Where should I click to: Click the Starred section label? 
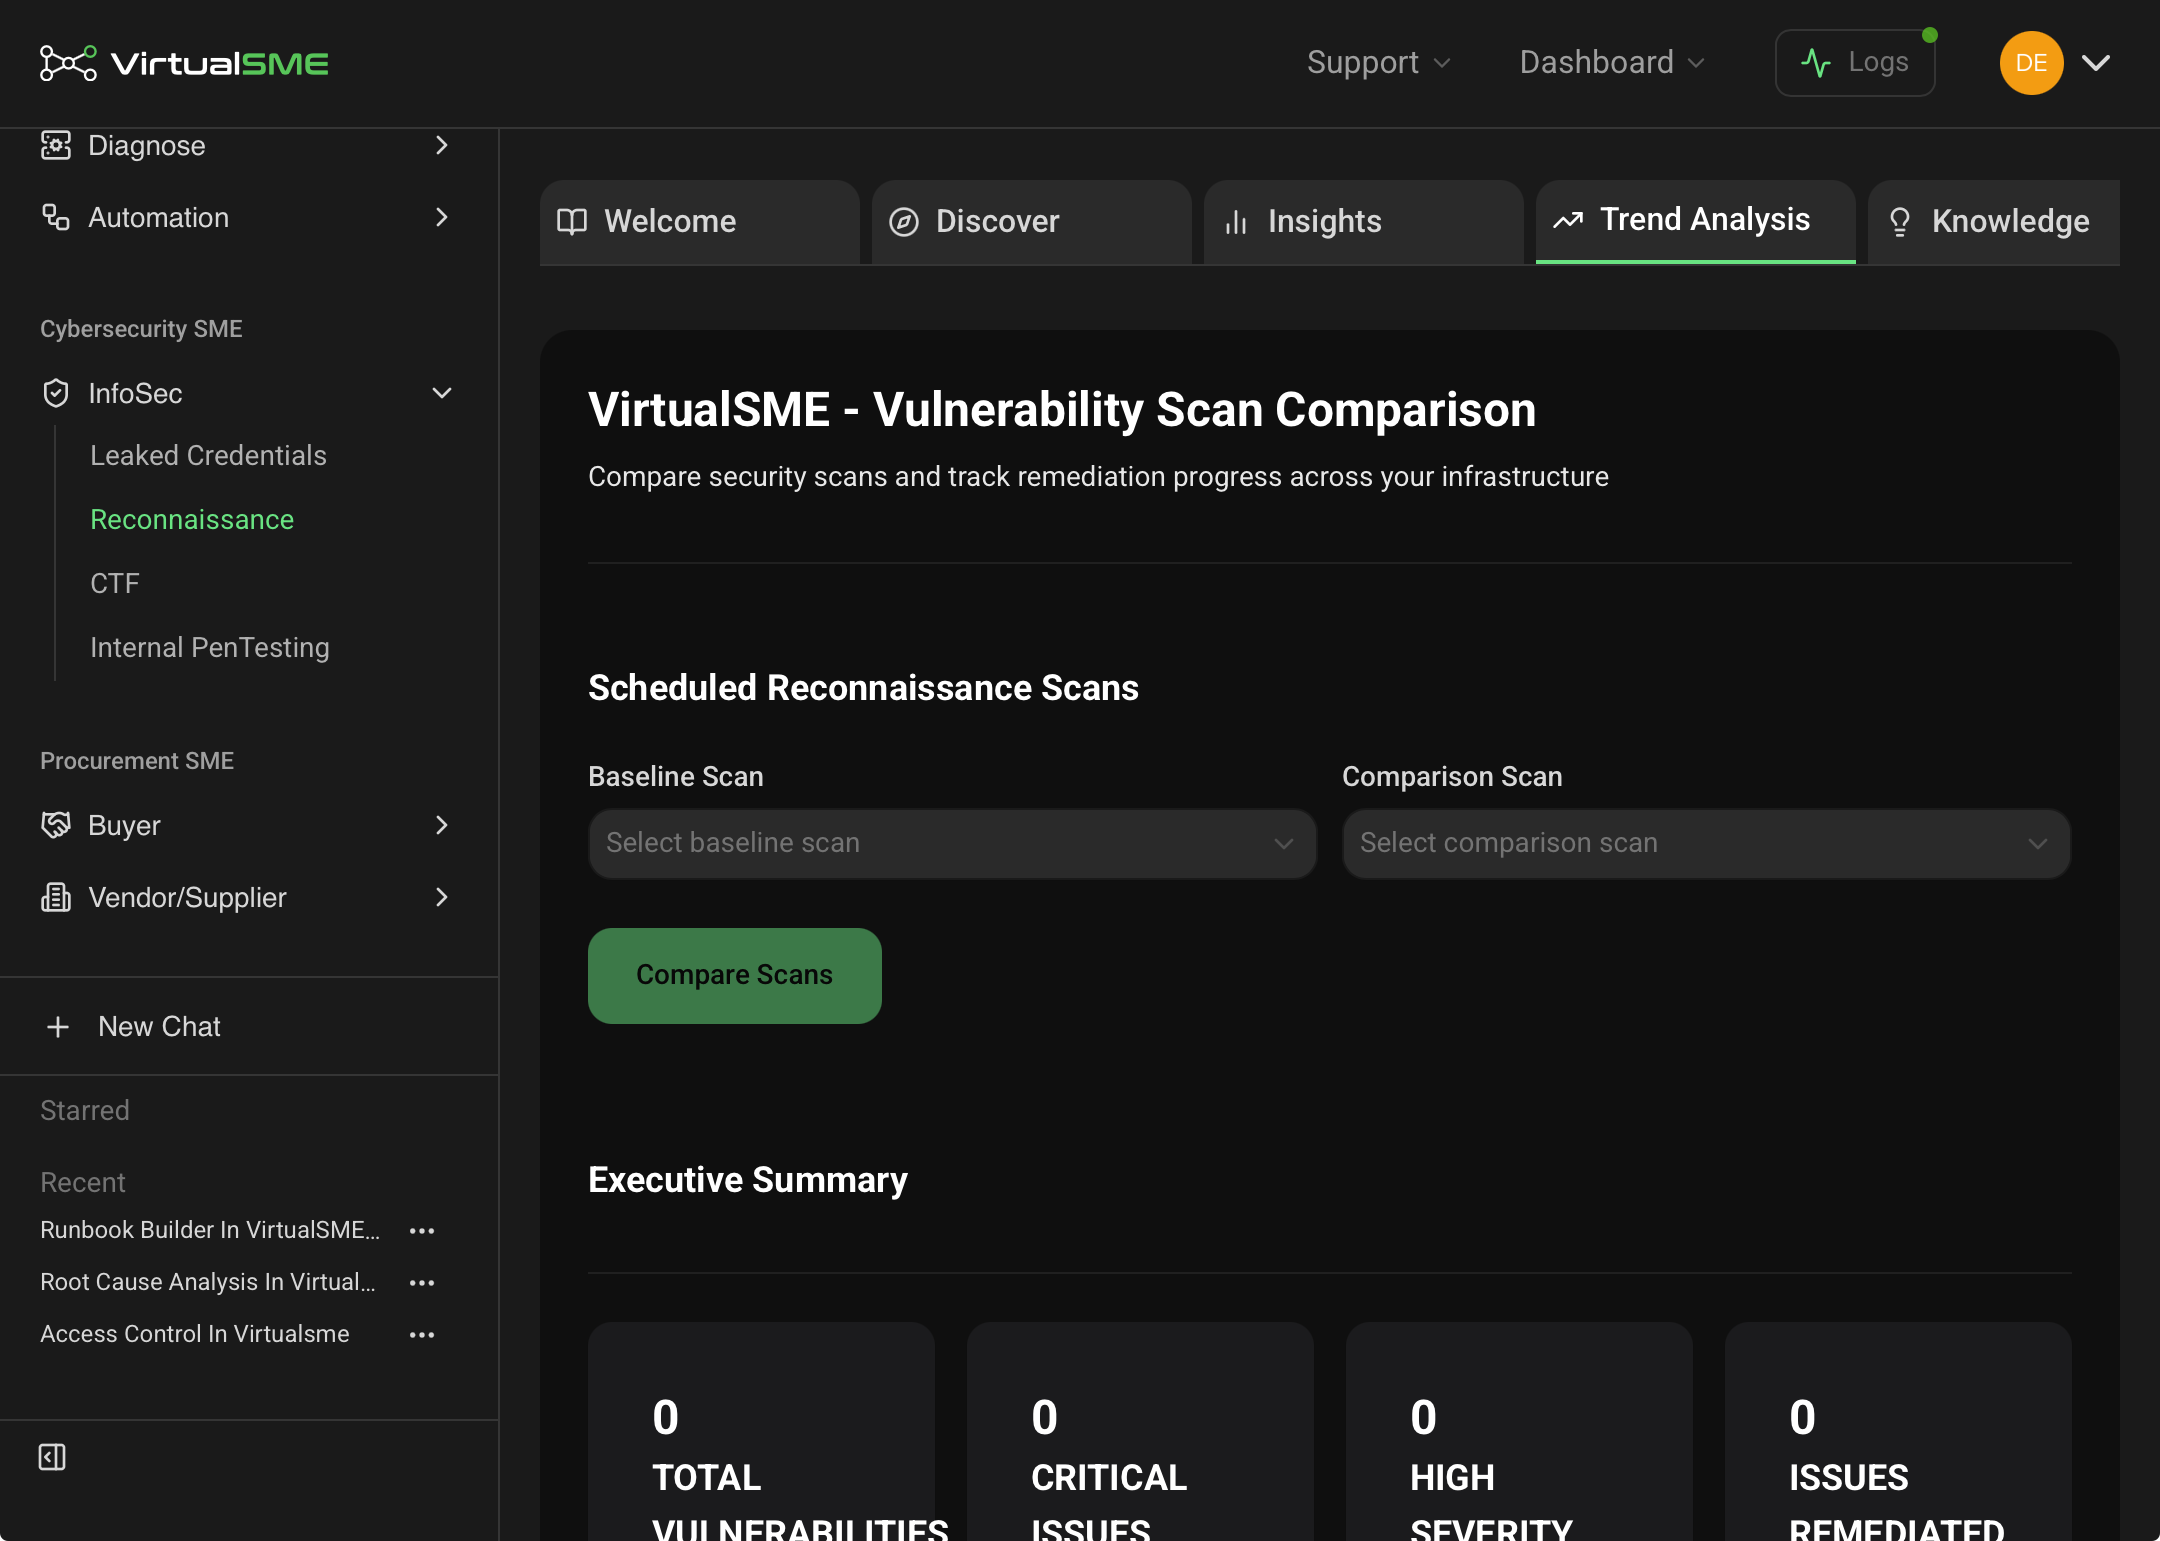[x=85, y=1110]
